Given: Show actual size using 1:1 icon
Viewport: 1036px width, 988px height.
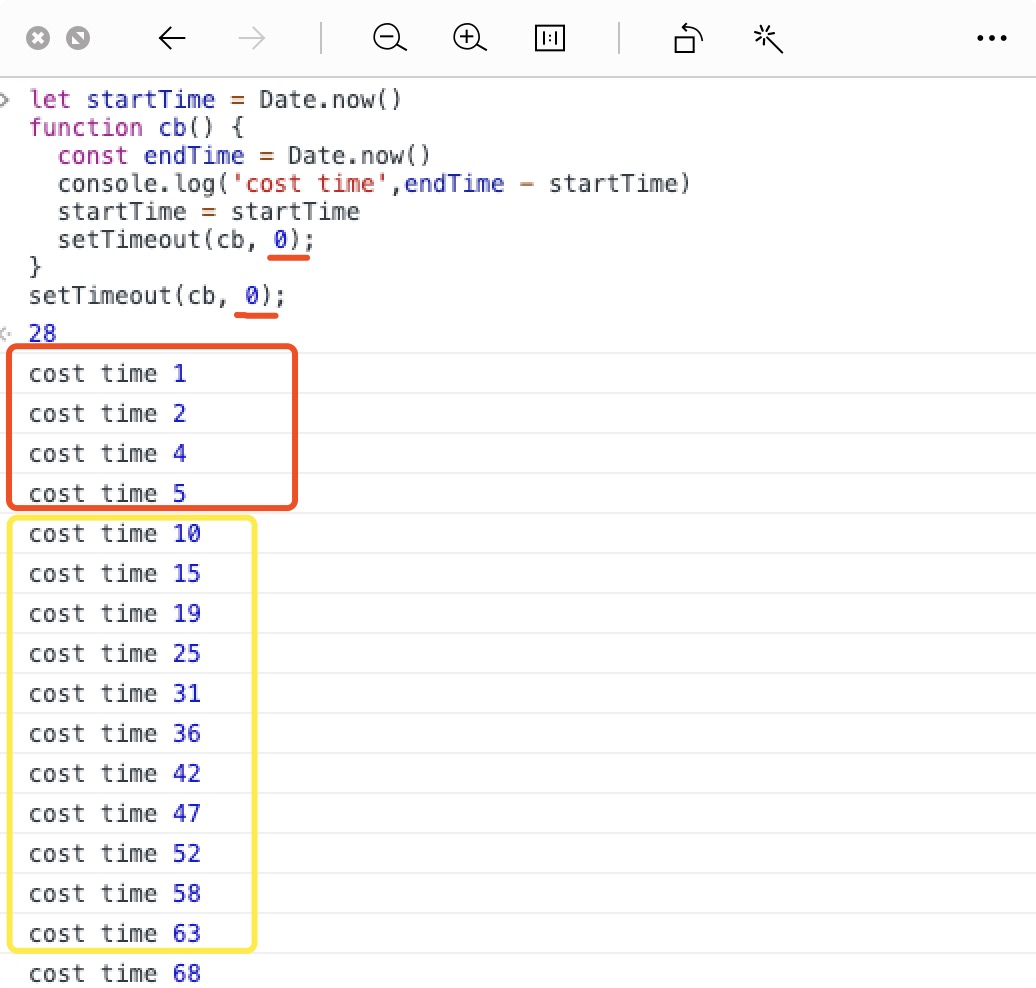Looking at the screenshot, I should point(550,38).
